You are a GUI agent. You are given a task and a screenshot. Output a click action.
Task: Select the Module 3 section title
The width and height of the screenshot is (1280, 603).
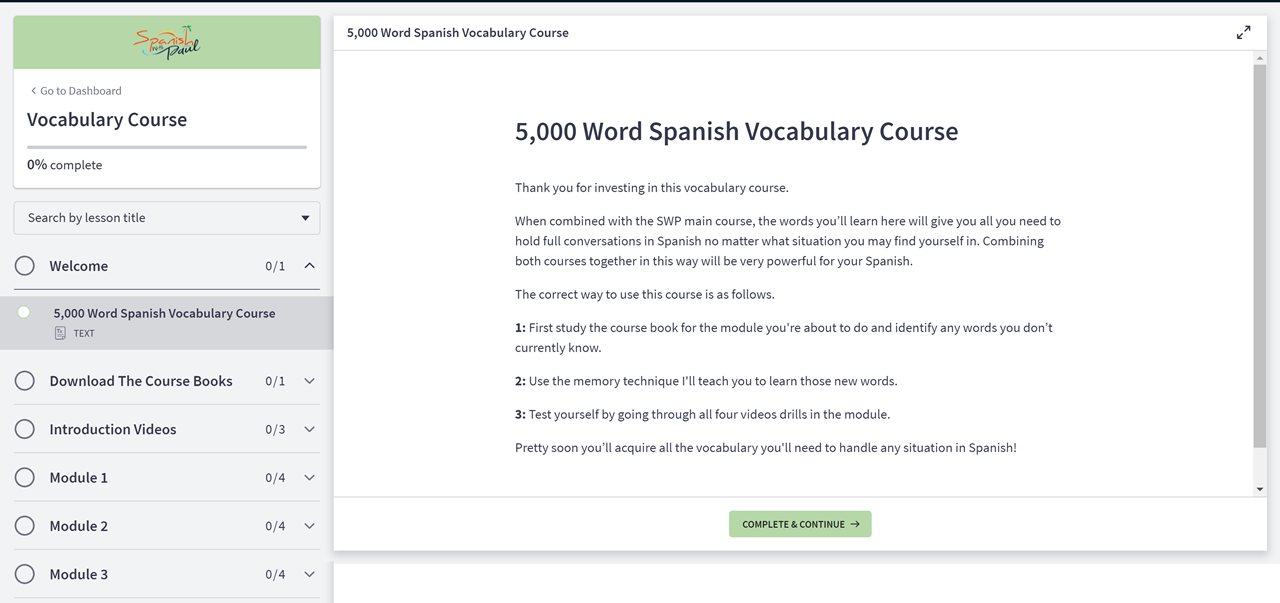(x=79, y=574)
